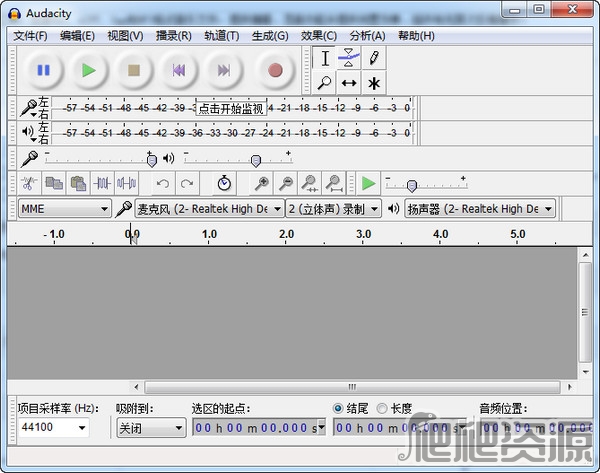Click the horizontal scrollbar right arrow

(569, 387)
